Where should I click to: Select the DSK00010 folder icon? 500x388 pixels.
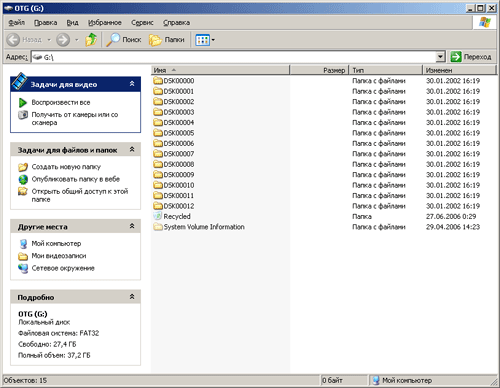click(158, 185)
